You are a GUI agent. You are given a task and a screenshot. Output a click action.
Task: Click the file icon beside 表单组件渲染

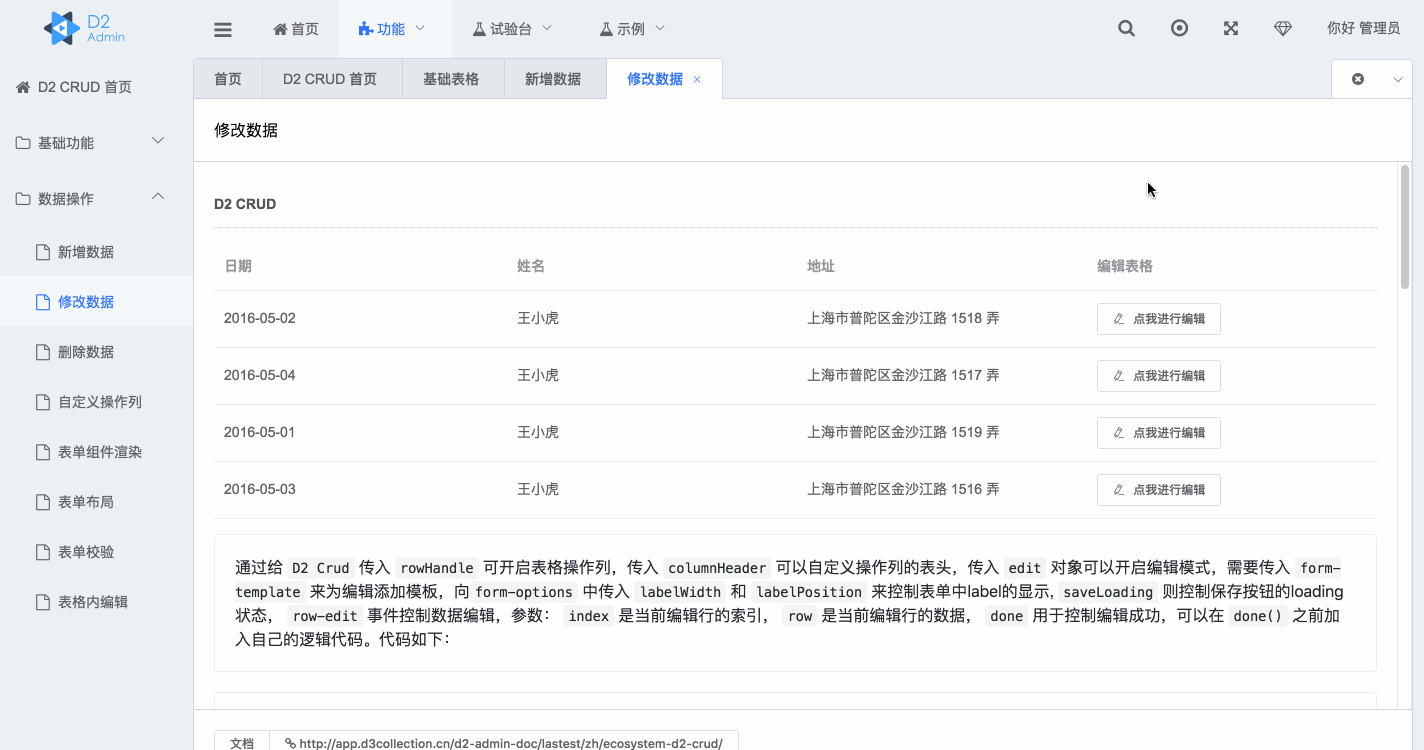(x=43, y=452)
